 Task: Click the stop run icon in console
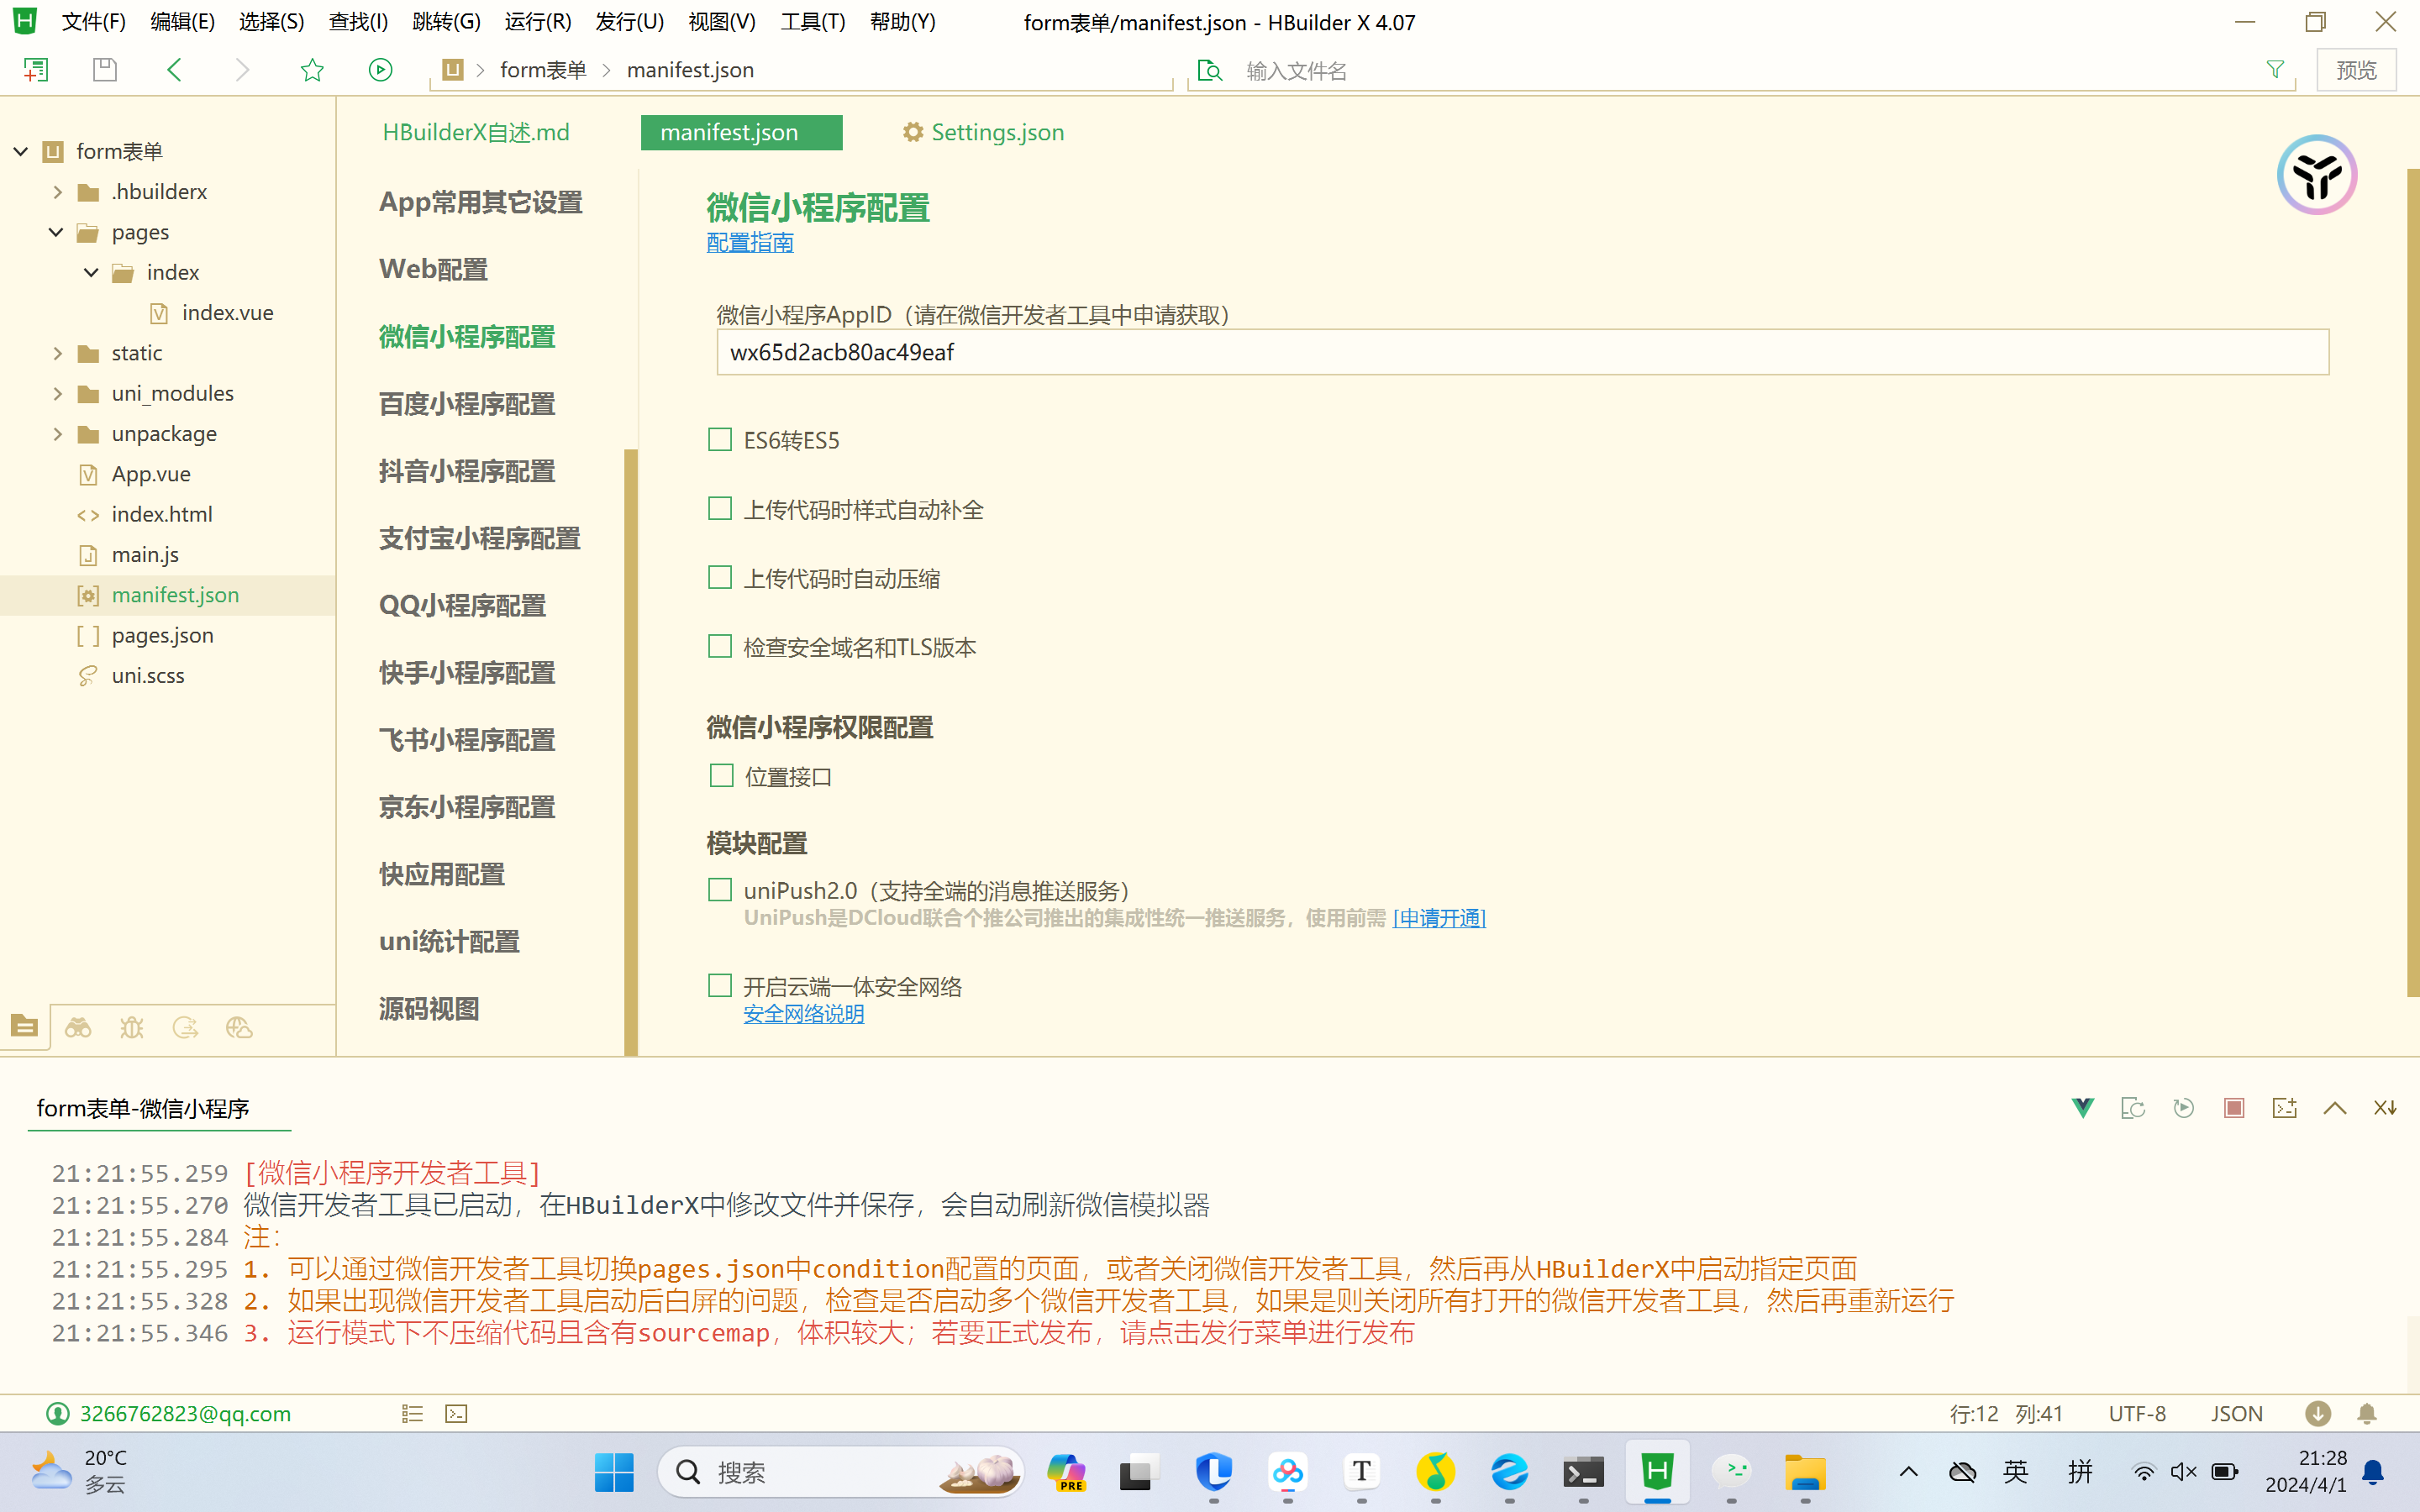pyautogui.click(x=2234, y=1108)
